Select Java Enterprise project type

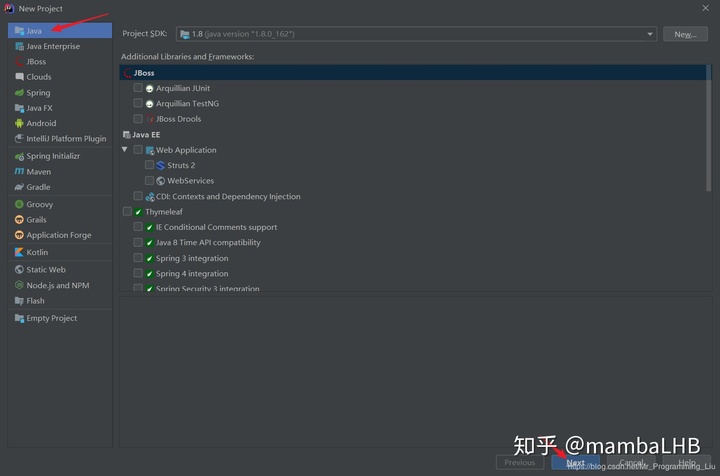click(x=60, y=46)
